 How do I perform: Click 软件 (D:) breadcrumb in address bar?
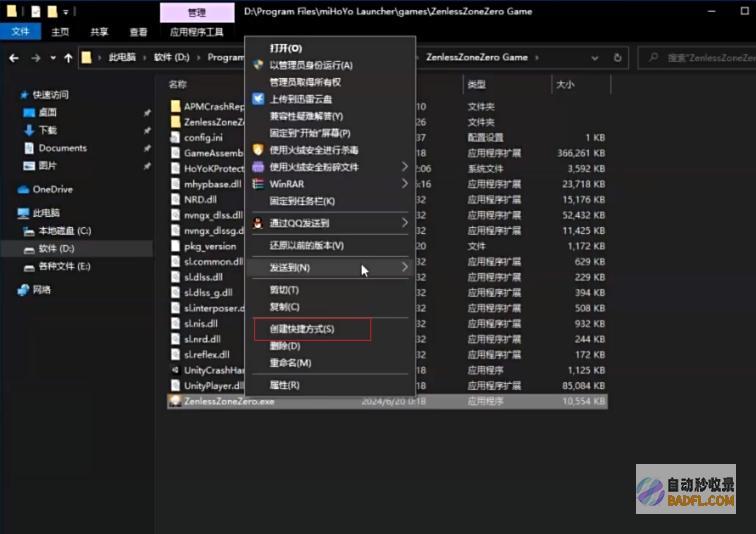point(171,57)
